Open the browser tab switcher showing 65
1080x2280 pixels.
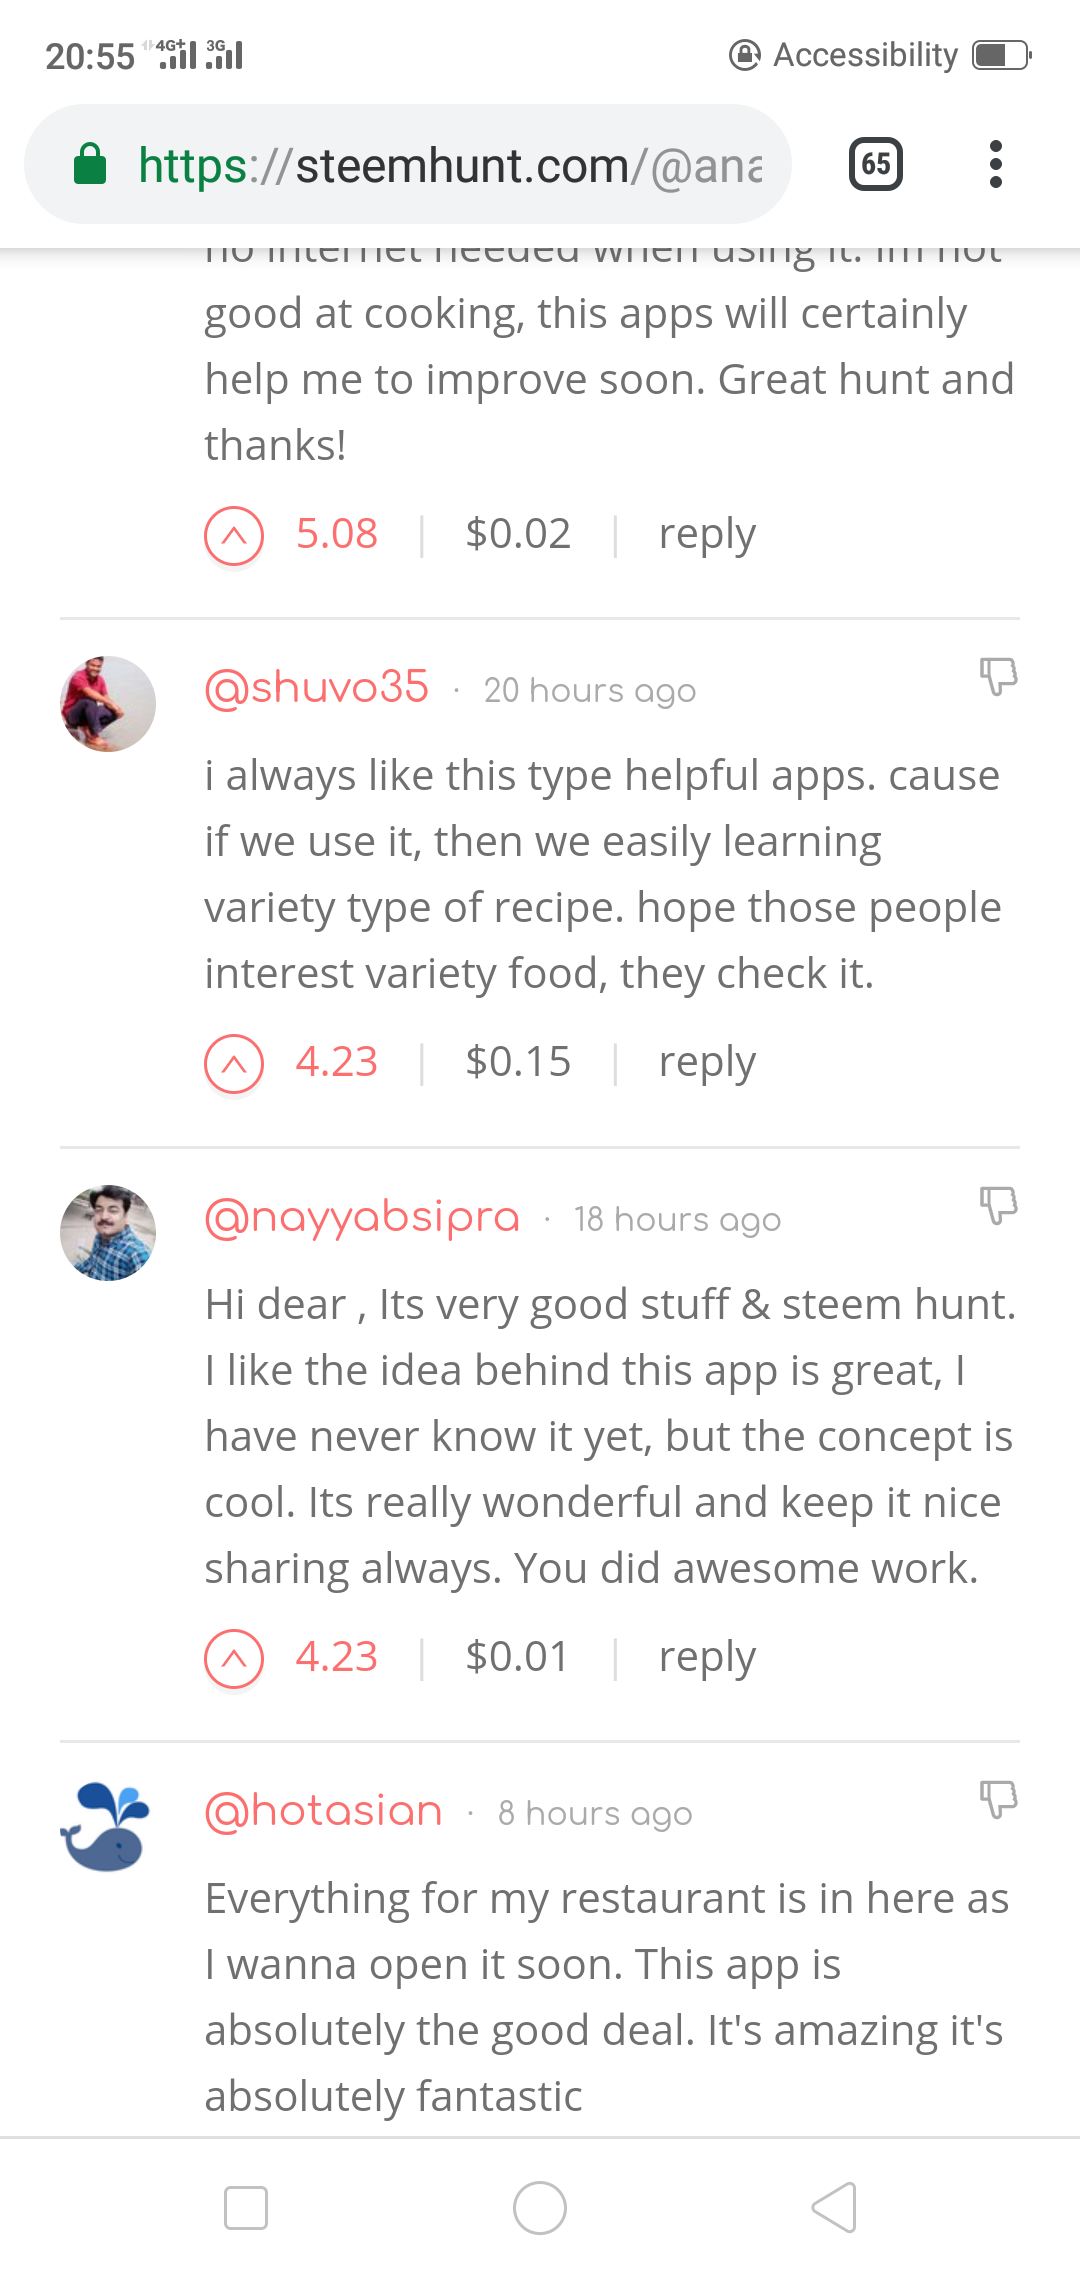click(875, 164)
